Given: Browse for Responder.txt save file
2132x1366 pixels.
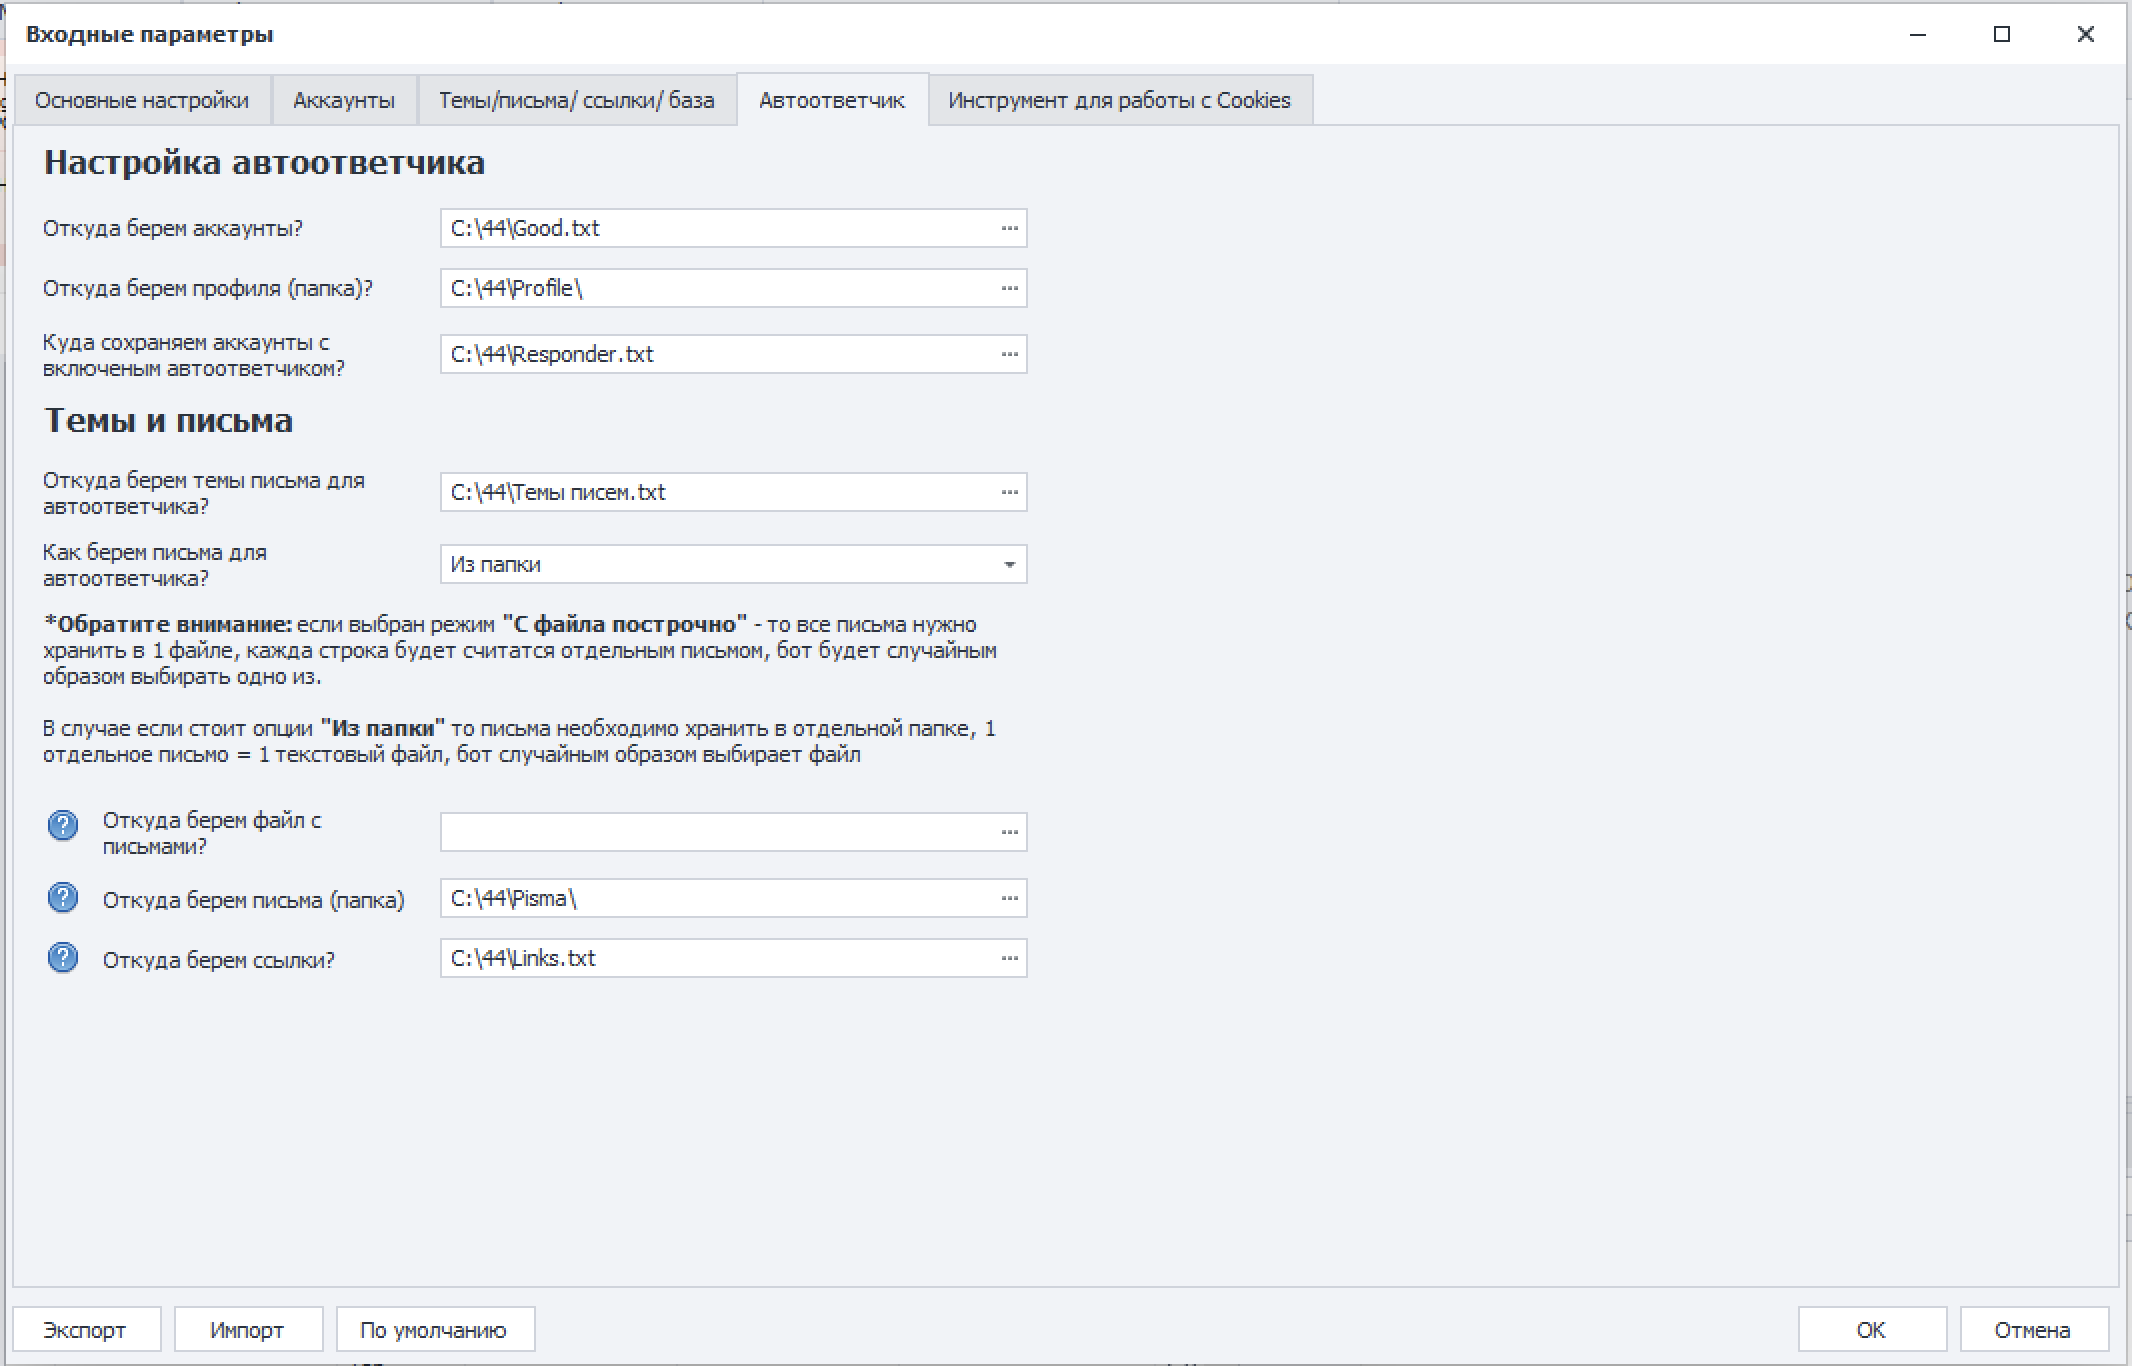Looking at the screenshot, I should click(1009, 354).
